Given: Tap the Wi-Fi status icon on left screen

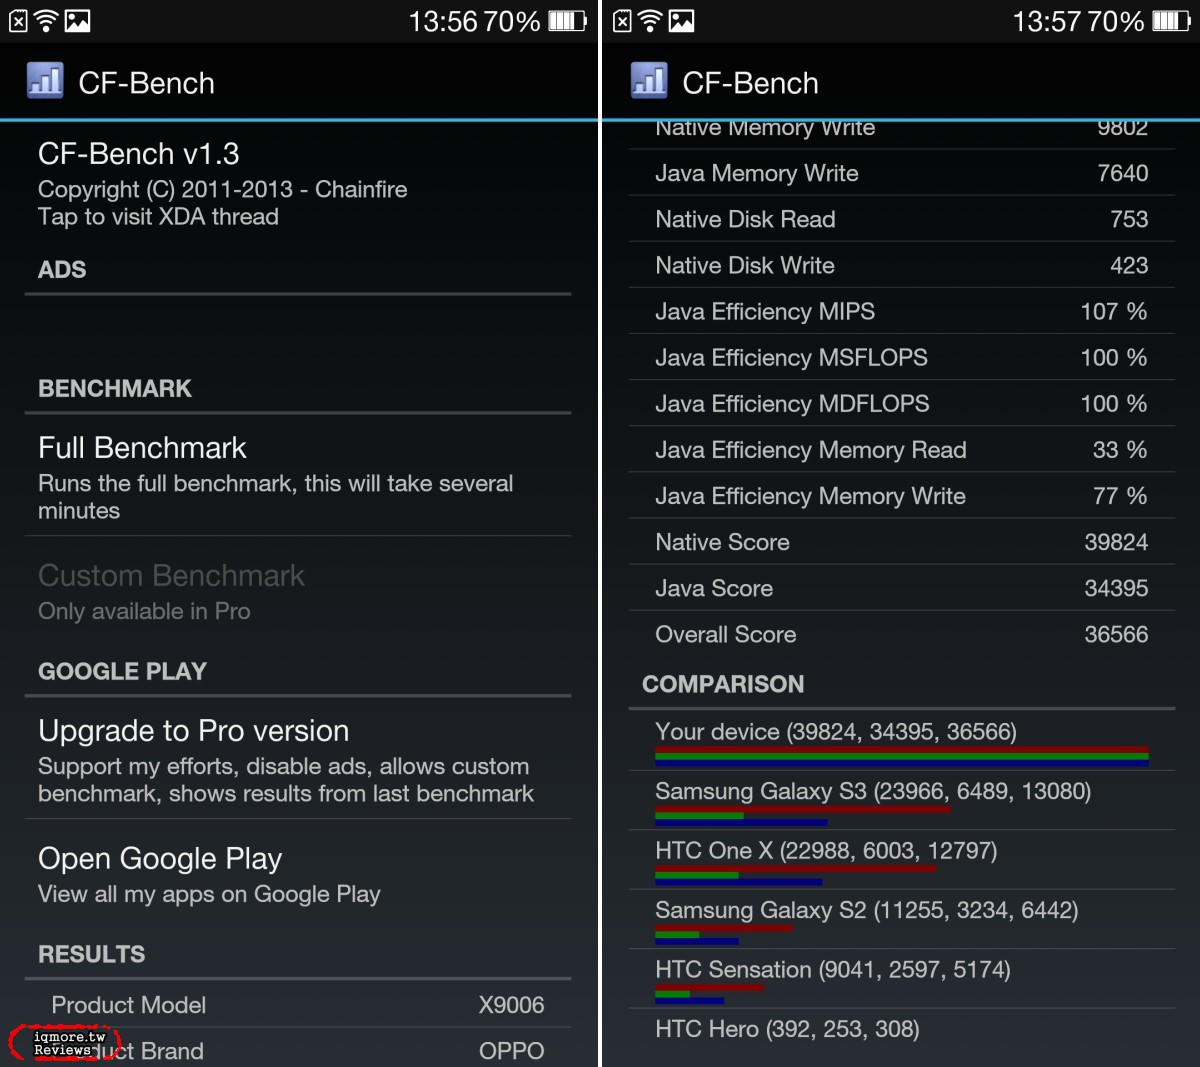Looking at the screenshot, I should point(46,21).
